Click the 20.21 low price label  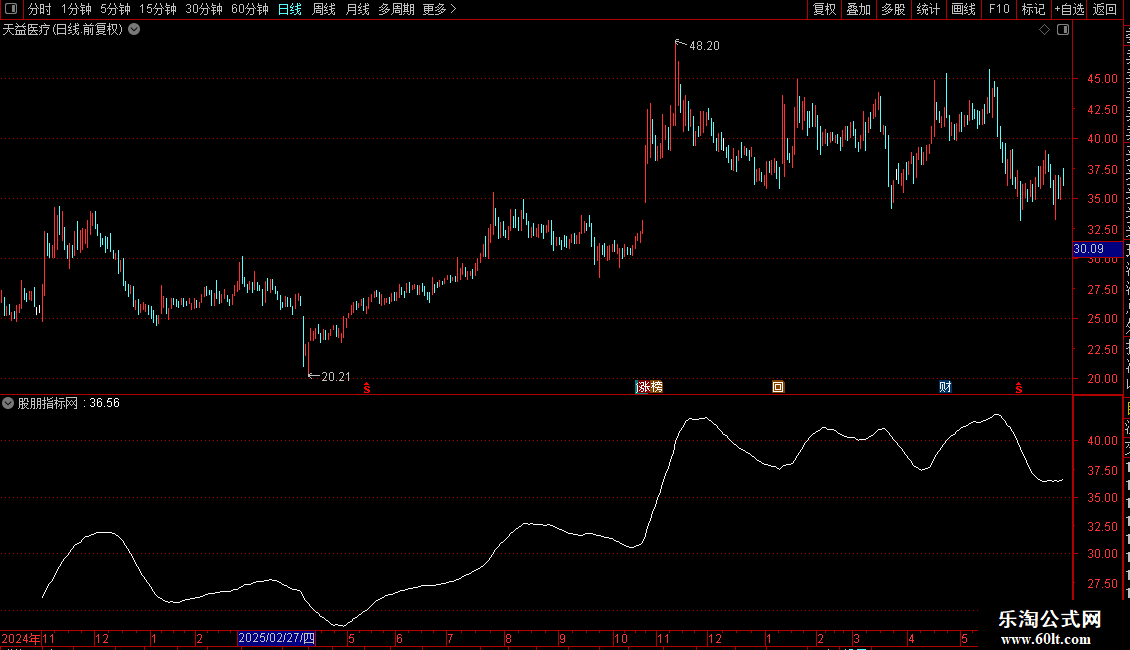pos(336,377)
